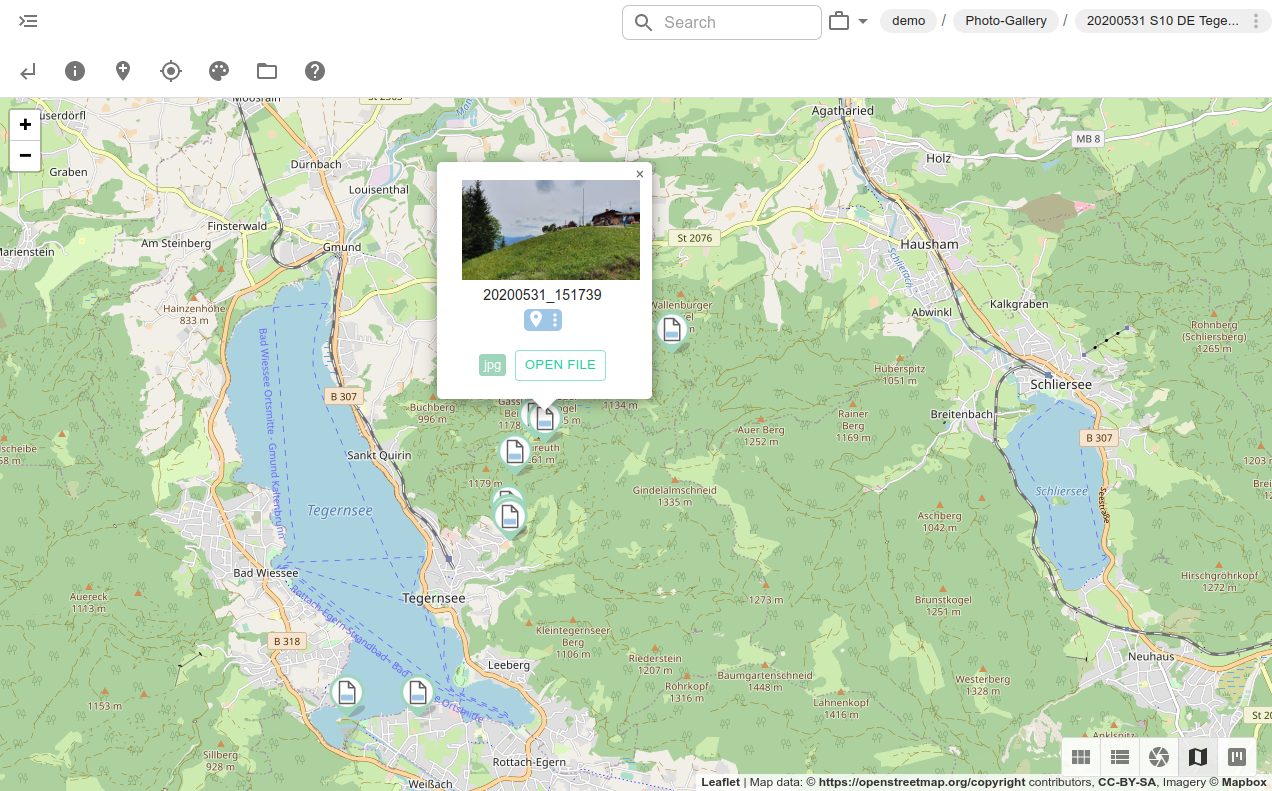
Task: Click the photo thumbnail in the popup
Action: tap(550, 230)
